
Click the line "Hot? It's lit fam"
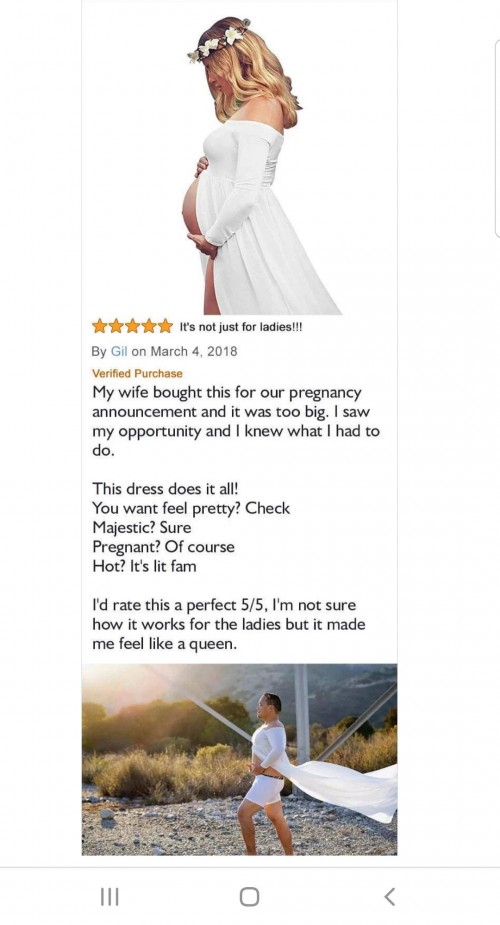(144, 566)
